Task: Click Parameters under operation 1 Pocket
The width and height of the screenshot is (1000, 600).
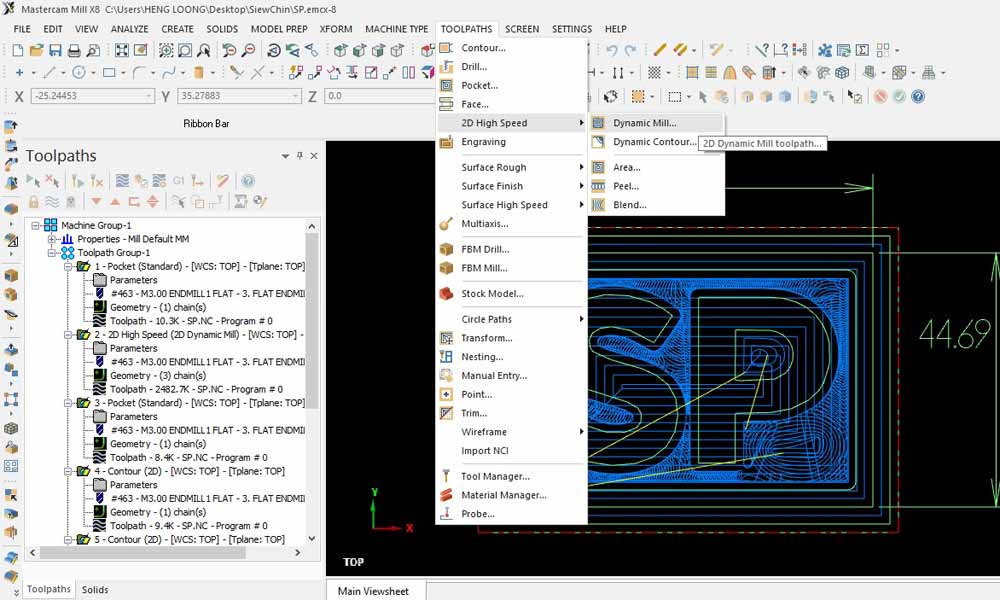Action: [133, 280]
